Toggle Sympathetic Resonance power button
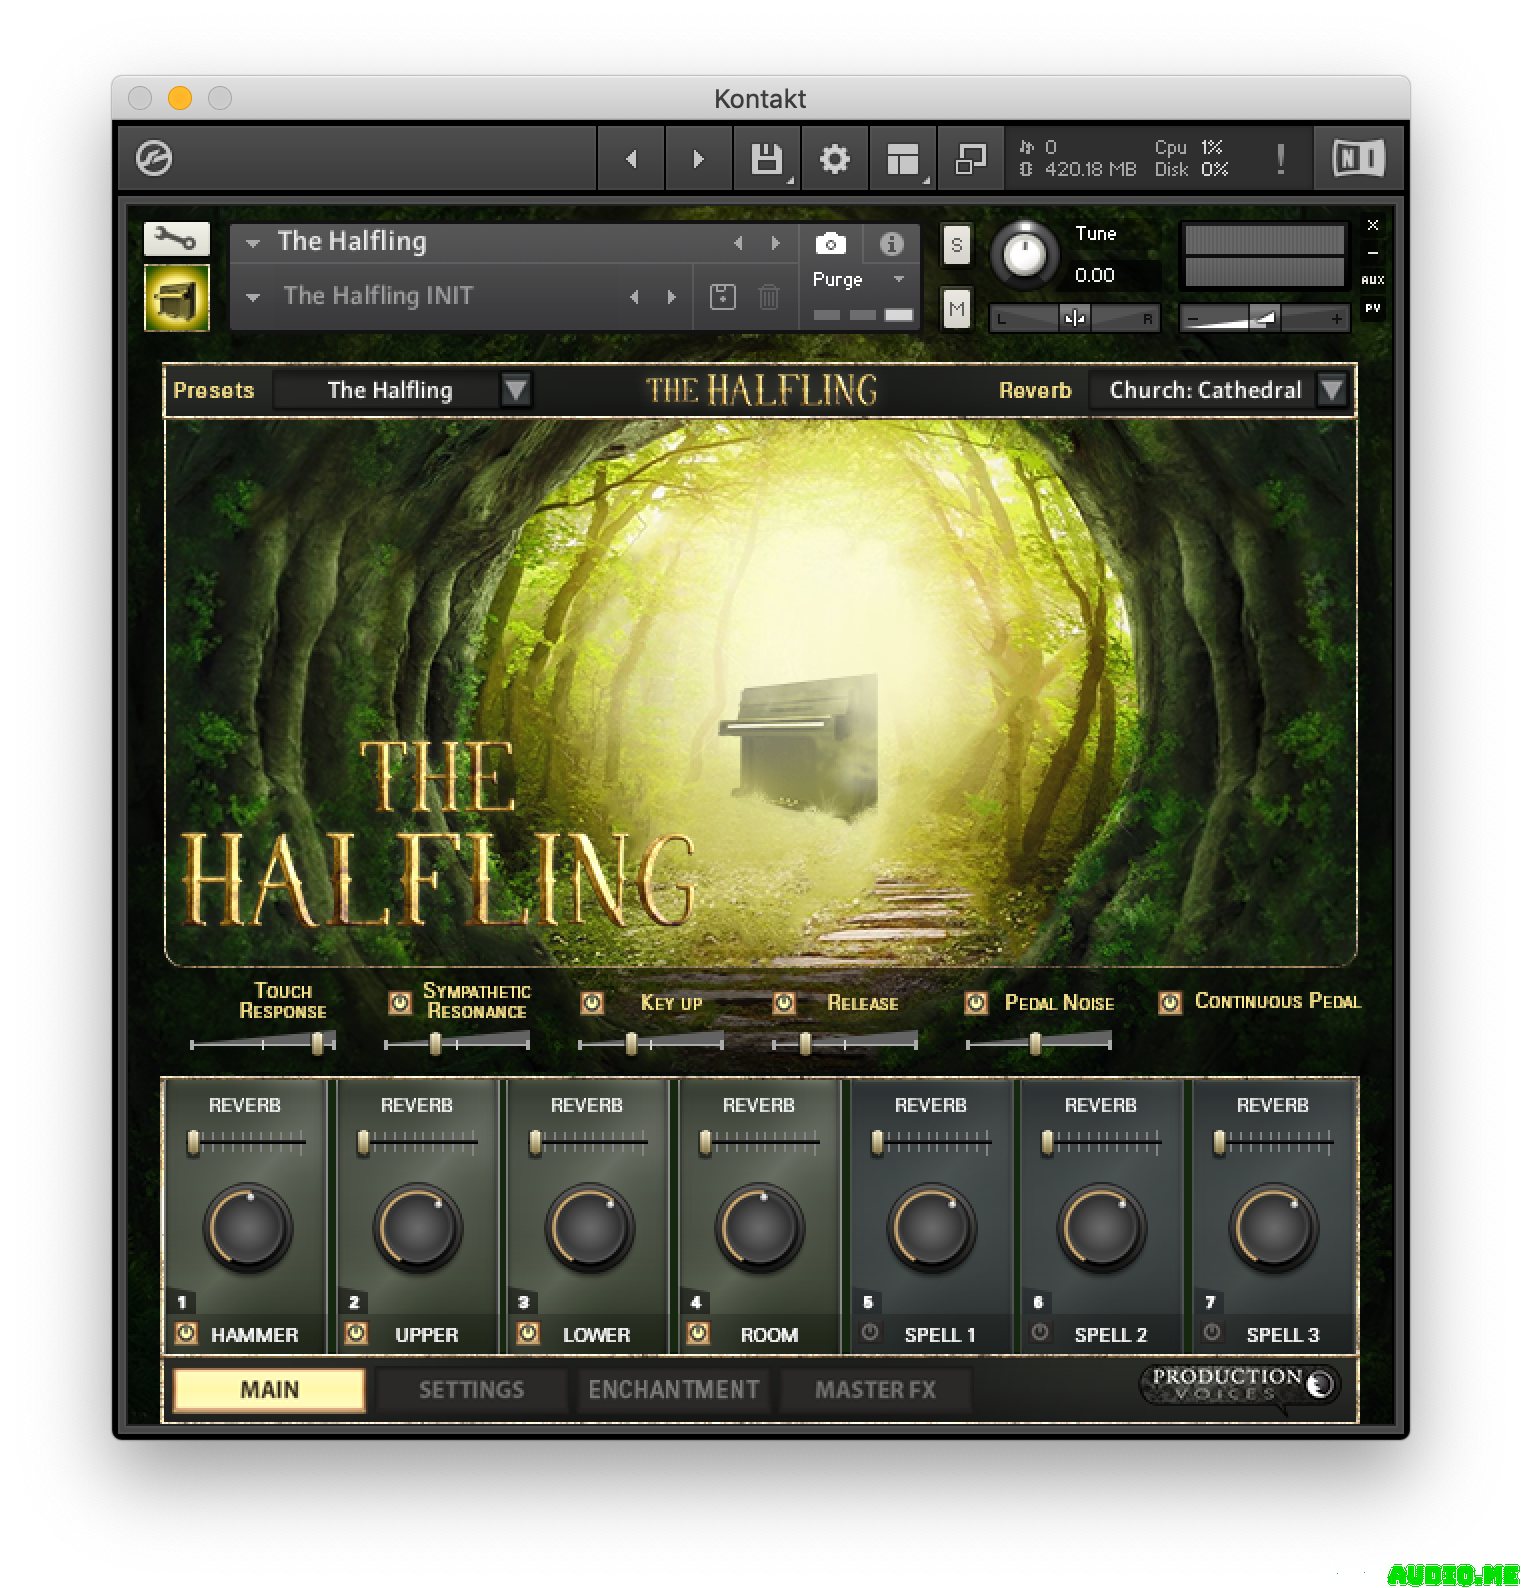 (x=399, y=1002)
